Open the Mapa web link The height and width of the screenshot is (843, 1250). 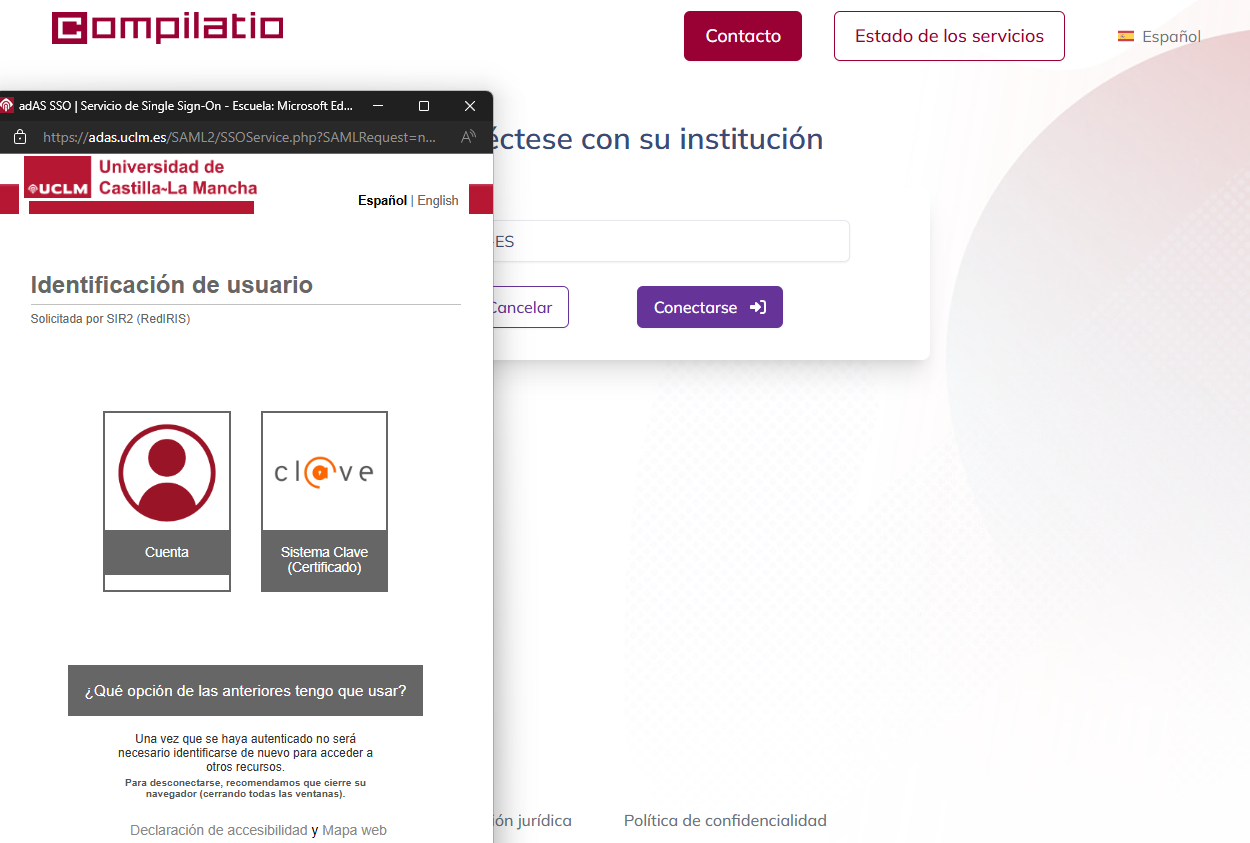coord(354,830)
